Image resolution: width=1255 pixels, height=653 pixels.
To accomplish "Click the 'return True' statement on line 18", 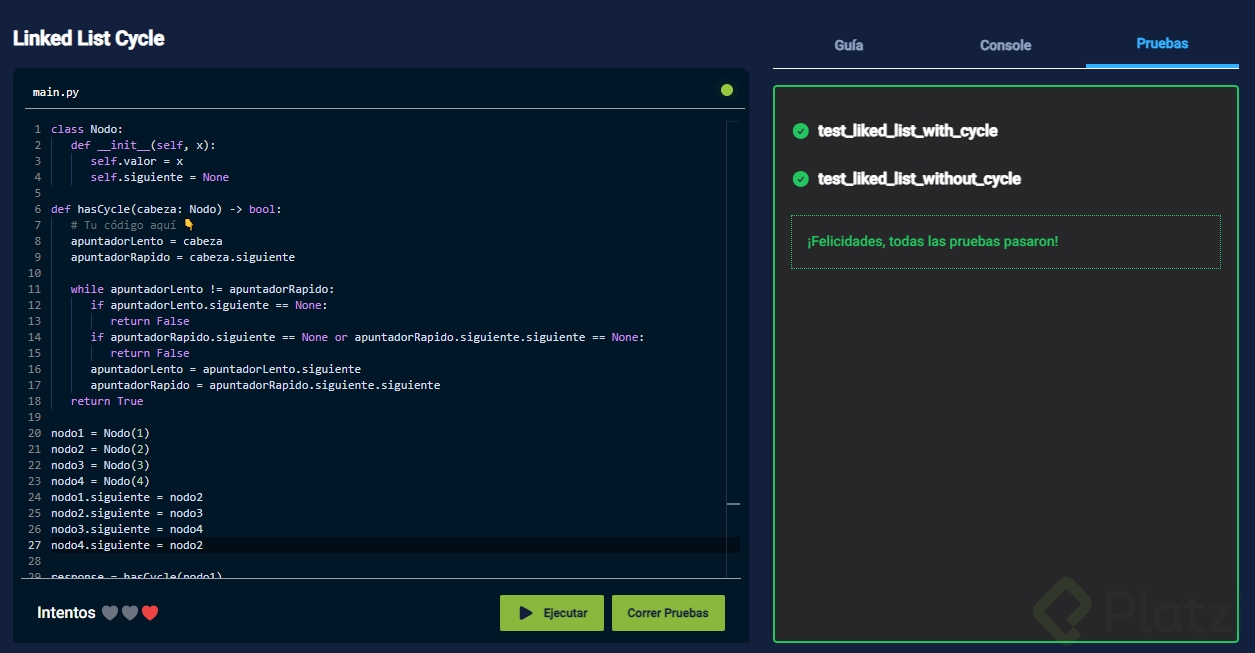I will tap(107, 401).
